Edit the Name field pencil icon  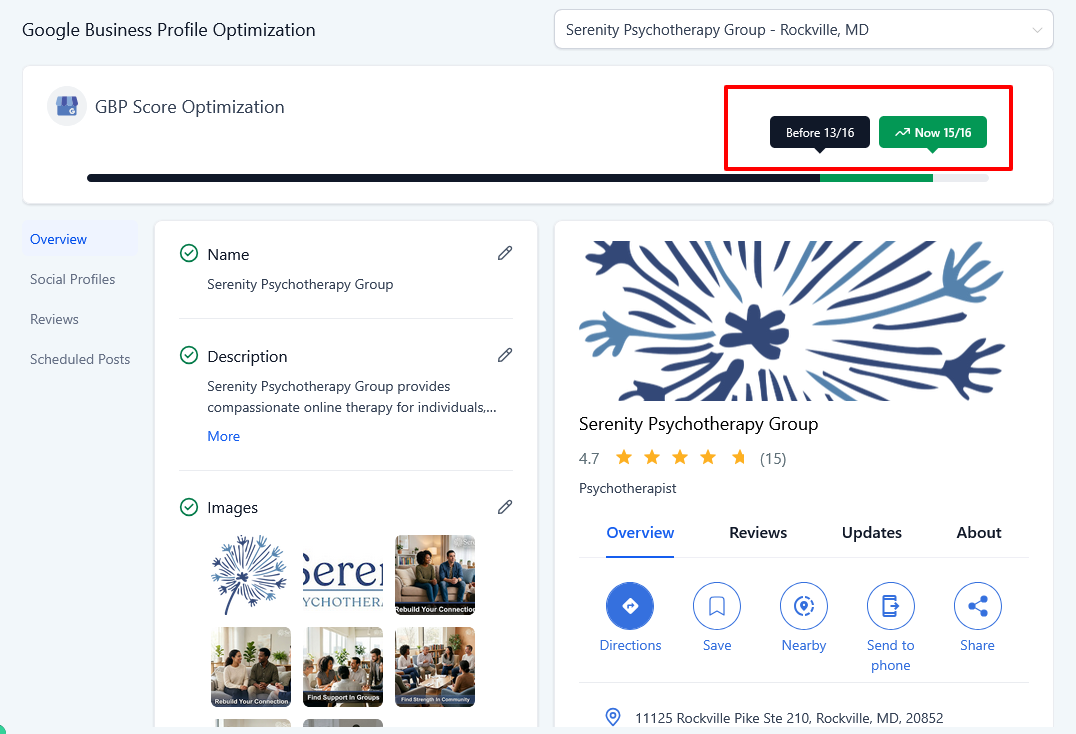(505, 253)
